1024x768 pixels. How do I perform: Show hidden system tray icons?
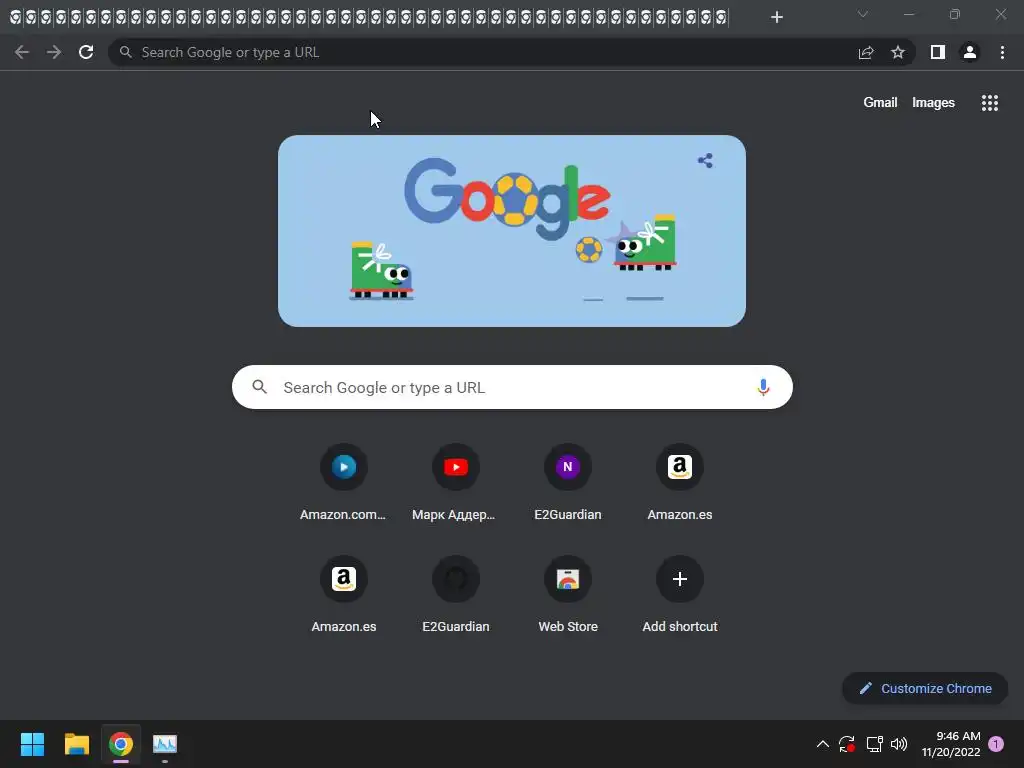pos(823,744)
